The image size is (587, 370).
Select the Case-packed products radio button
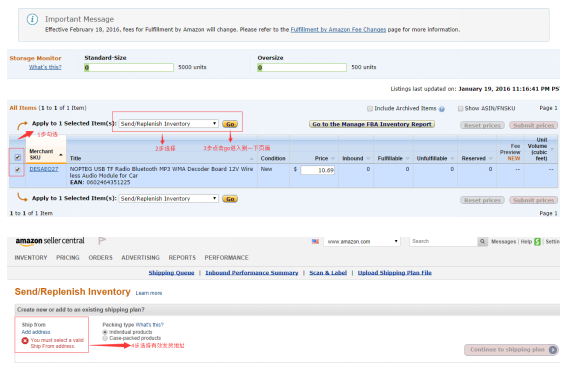click(x=105, y=338)
